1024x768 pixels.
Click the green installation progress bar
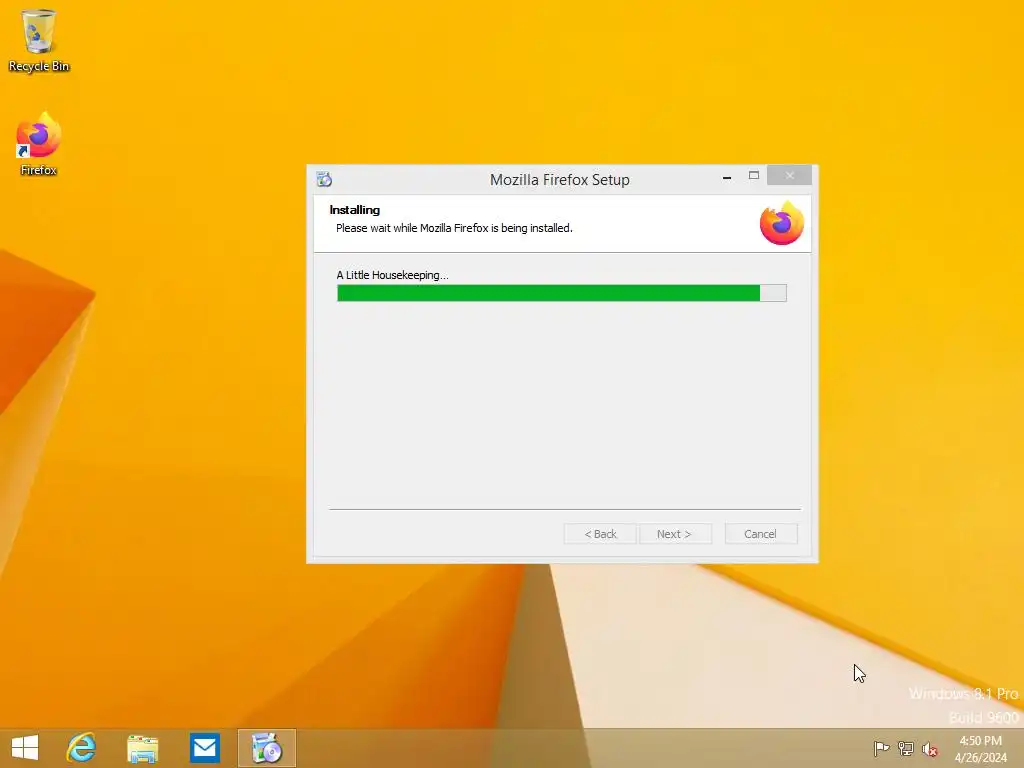pos(562,293)
